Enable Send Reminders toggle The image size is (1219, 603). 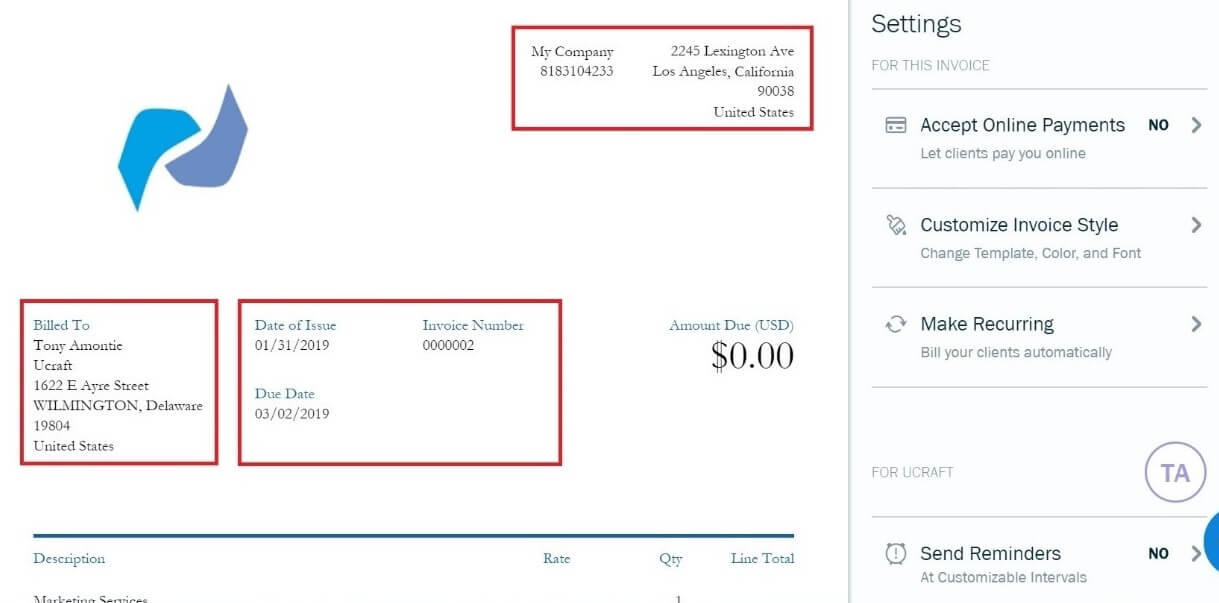pyautogui.click(x=1158, y=553)
